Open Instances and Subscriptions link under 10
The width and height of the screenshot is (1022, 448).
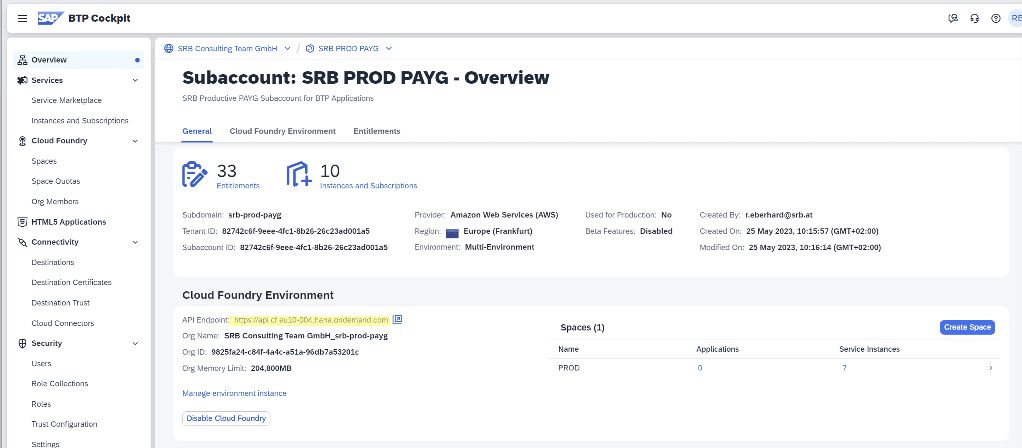[368, 186]
